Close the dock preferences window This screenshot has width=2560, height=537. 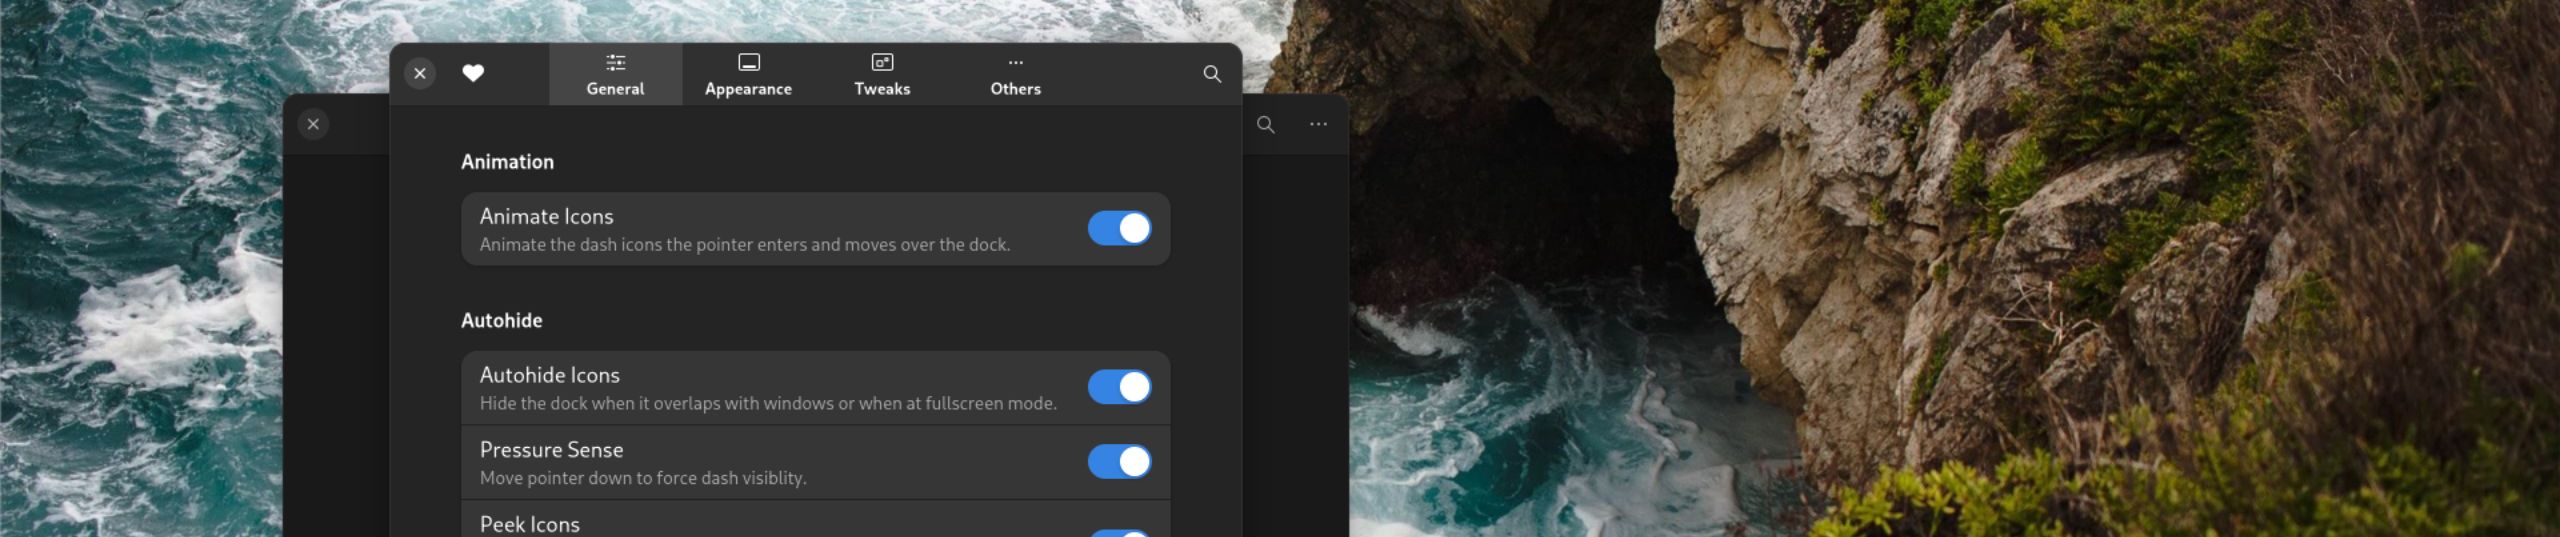coord(420,73)
